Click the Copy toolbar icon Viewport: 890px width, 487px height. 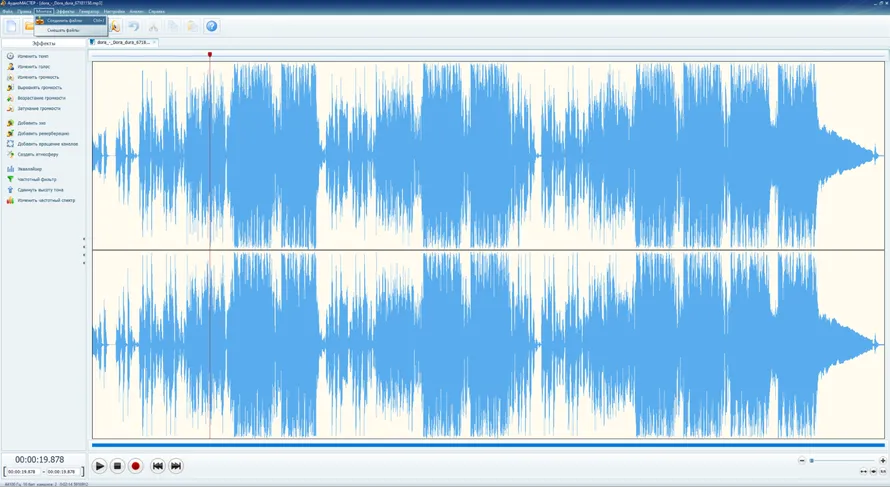[x=173, y=26]
